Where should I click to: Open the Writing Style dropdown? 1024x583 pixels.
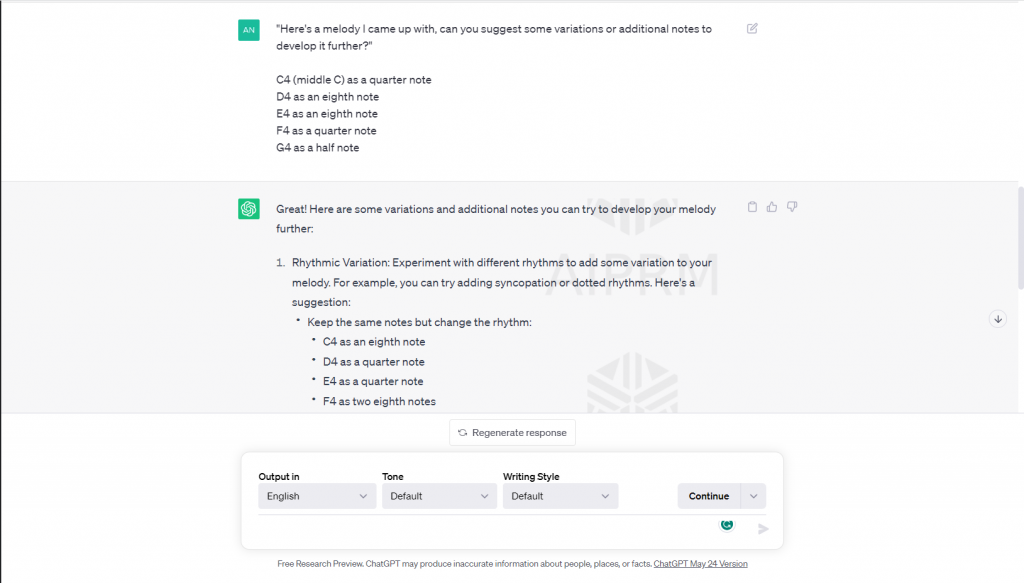560,496
